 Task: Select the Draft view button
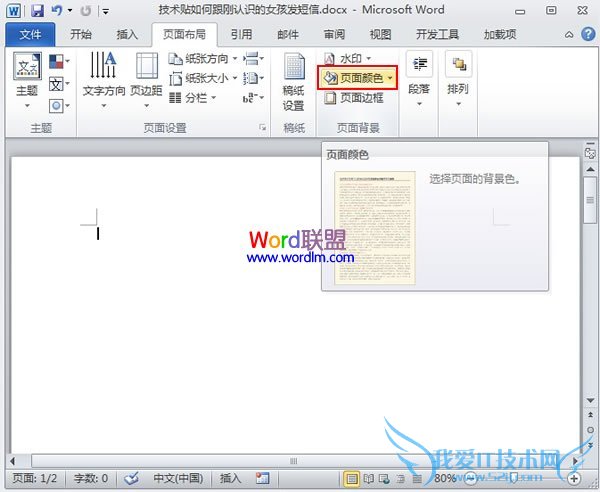[417, 479]
